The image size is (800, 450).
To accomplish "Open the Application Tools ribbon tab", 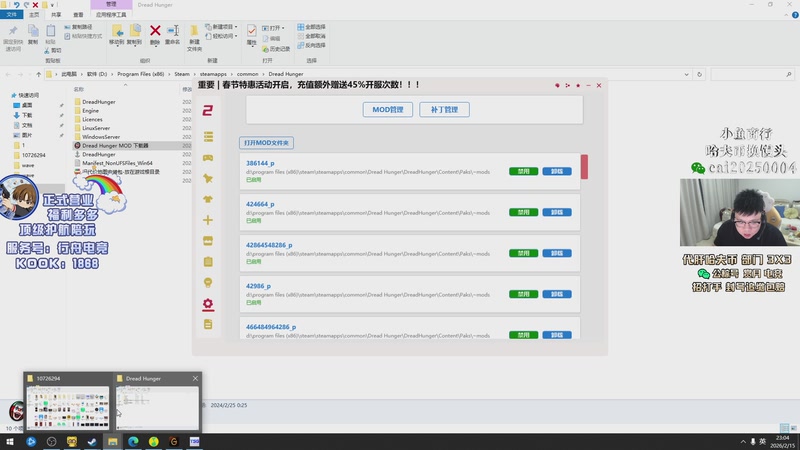I will point(111,15).
